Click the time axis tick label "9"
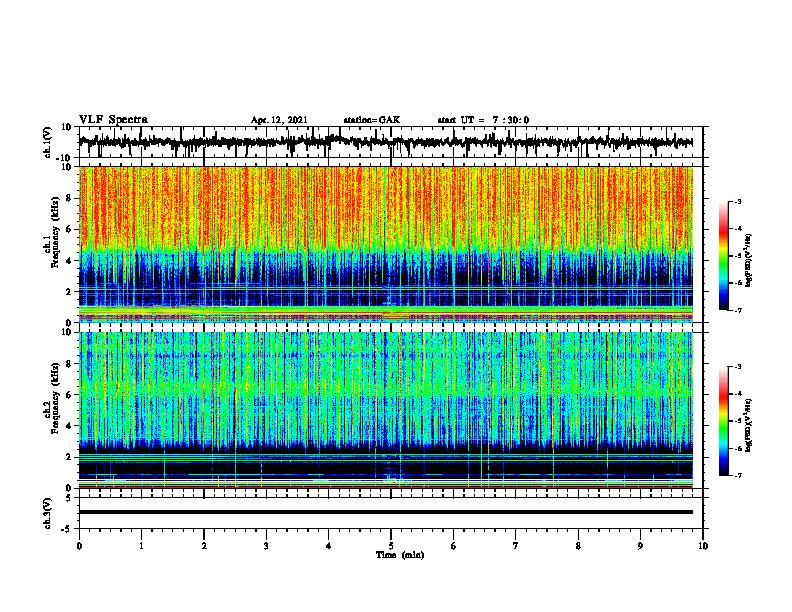Screen dimensions: 792x612 pyautogui.click(x=640, y=546)
